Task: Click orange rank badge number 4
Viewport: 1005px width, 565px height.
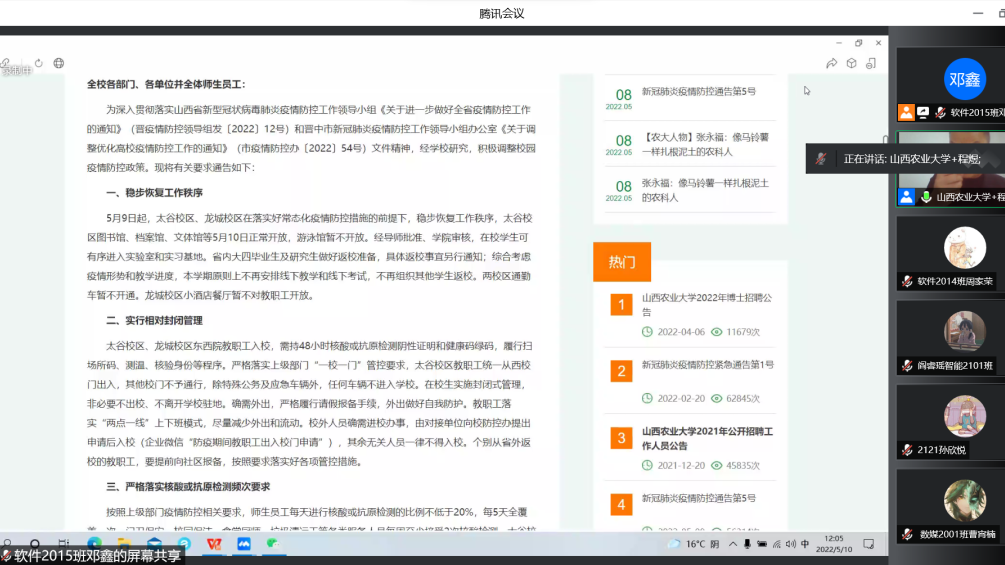Action: pos(621,505)
